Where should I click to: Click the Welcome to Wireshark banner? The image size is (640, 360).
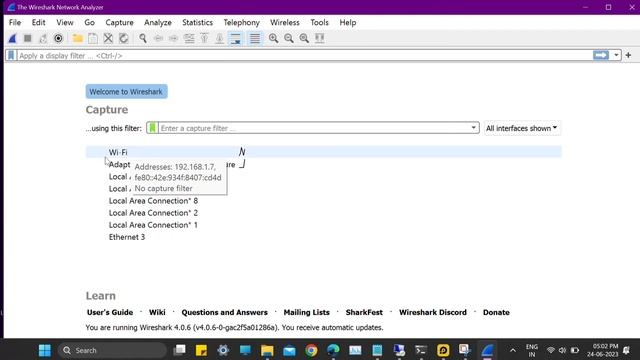pyautogui.click(x=126, y=91)
